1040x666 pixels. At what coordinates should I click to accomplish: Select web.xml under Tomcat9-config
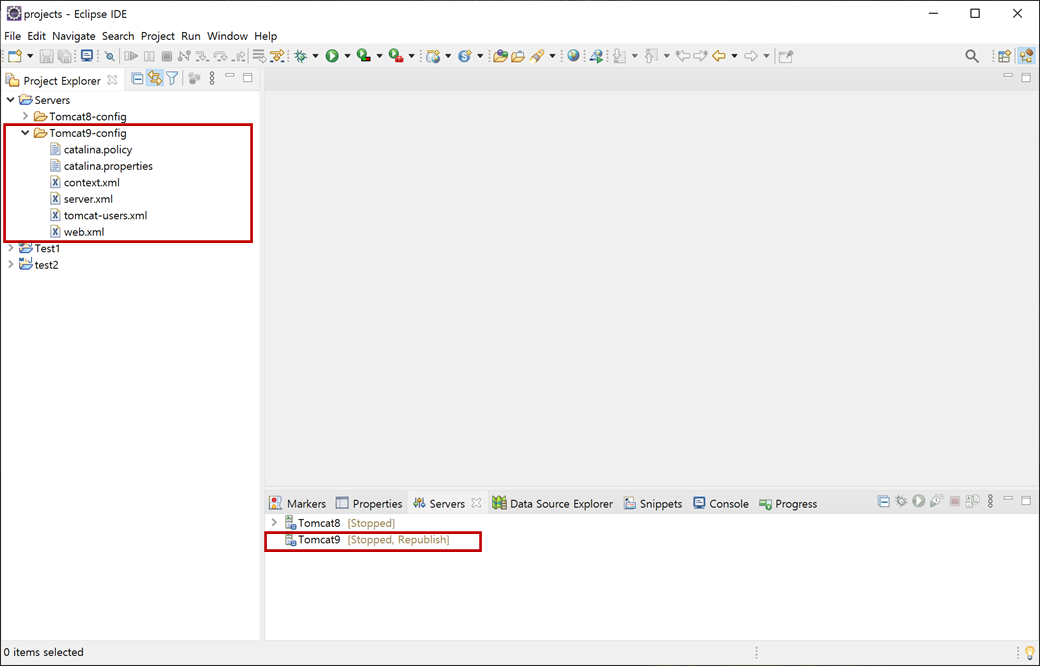click(78, 232)
